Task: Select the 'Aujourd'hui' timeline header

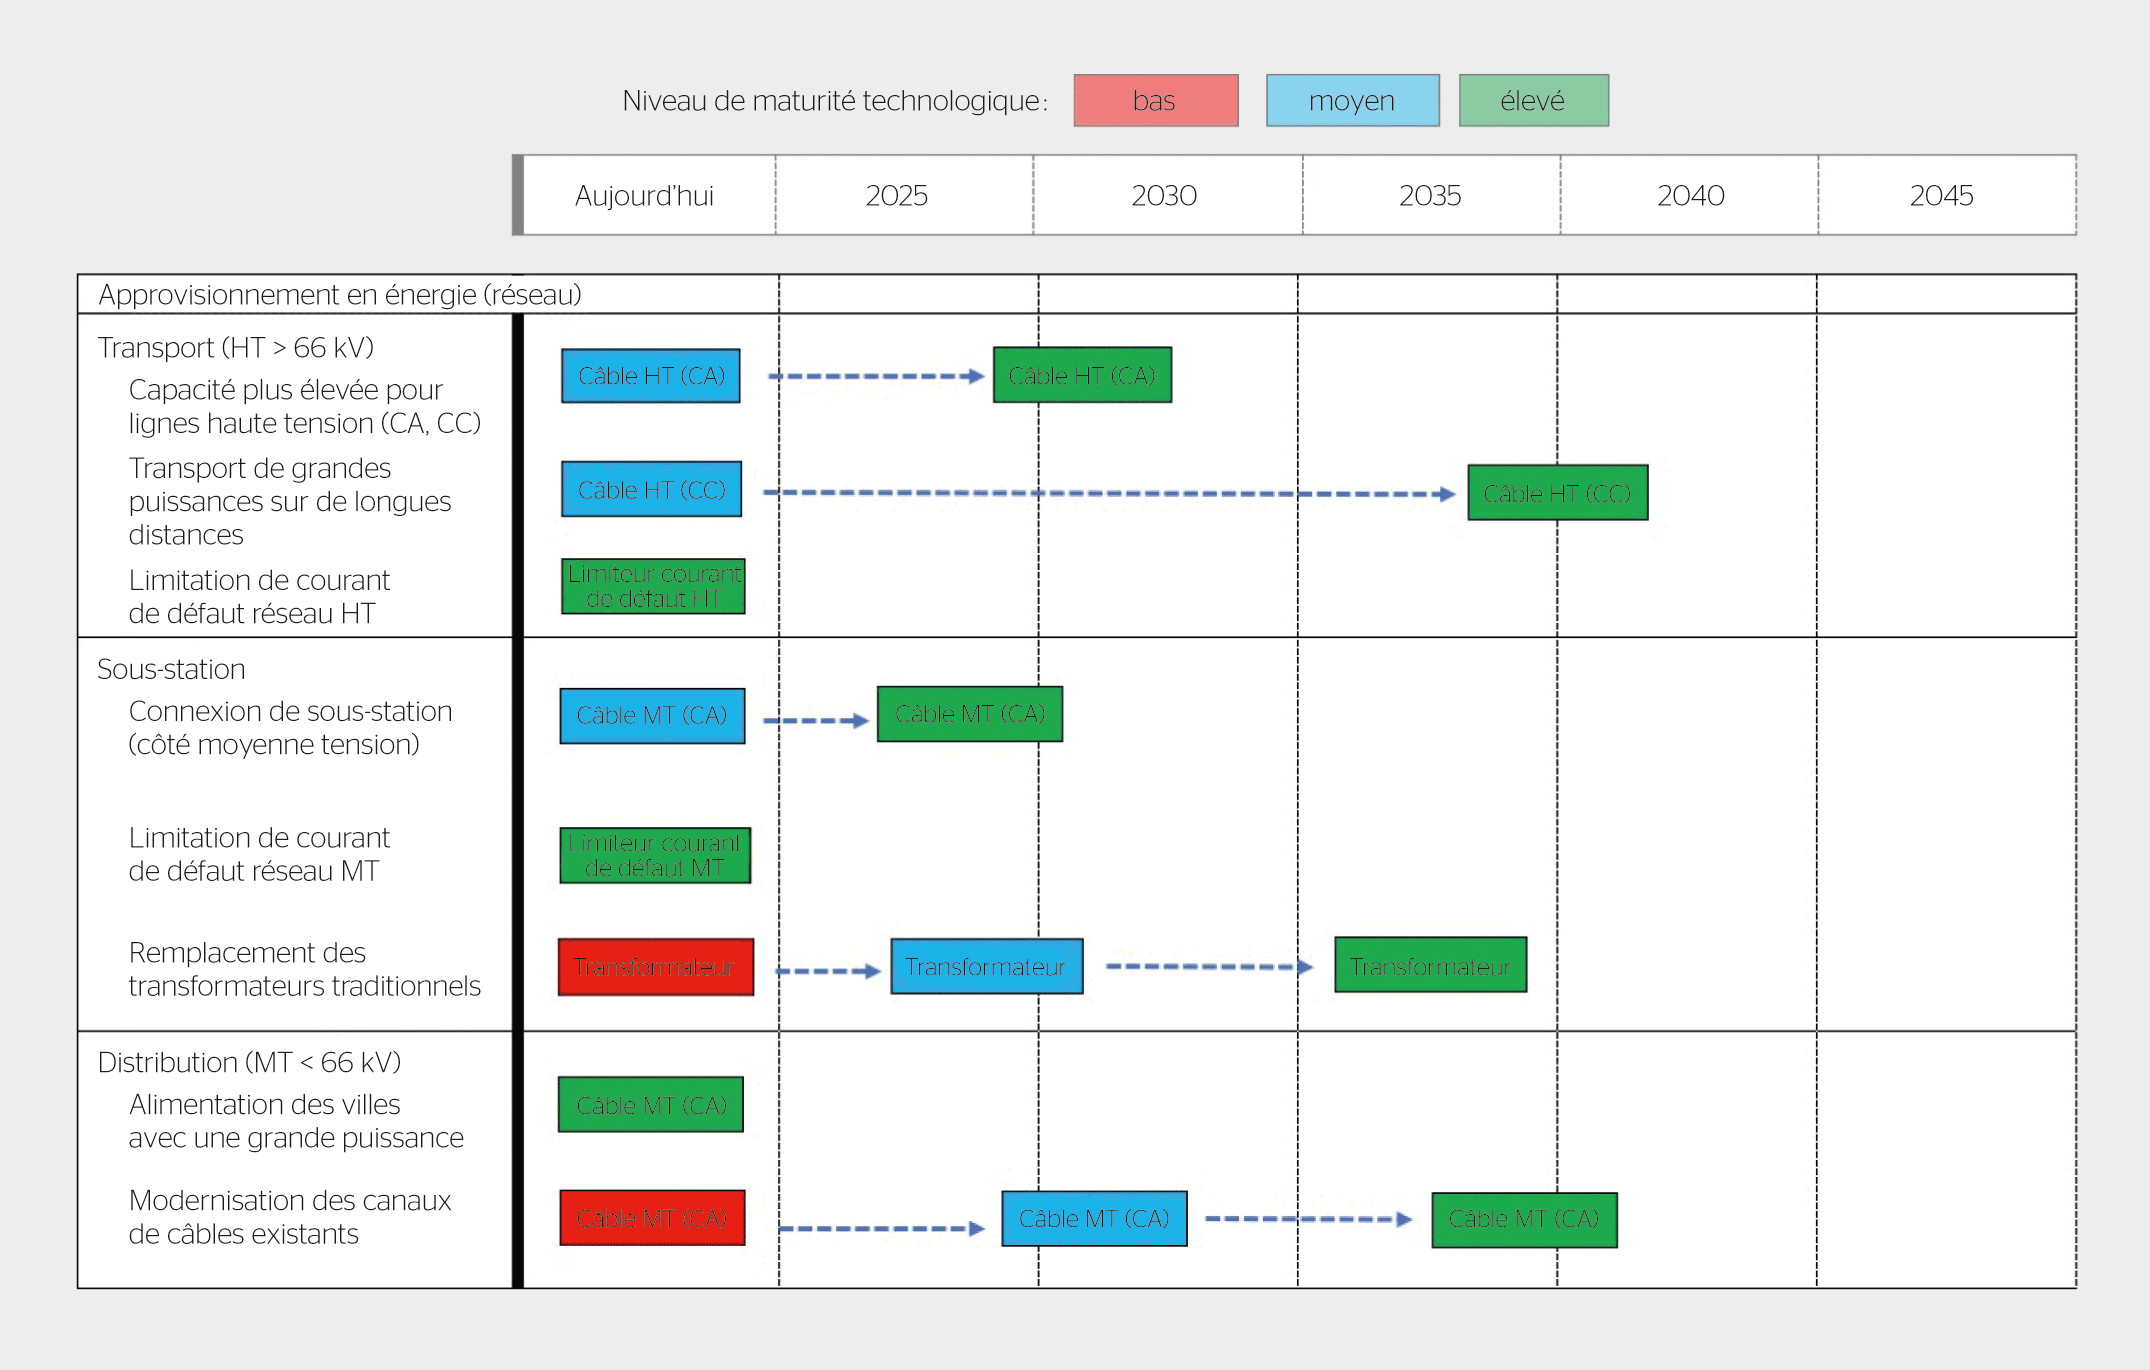Action: (x=645, y=196)
